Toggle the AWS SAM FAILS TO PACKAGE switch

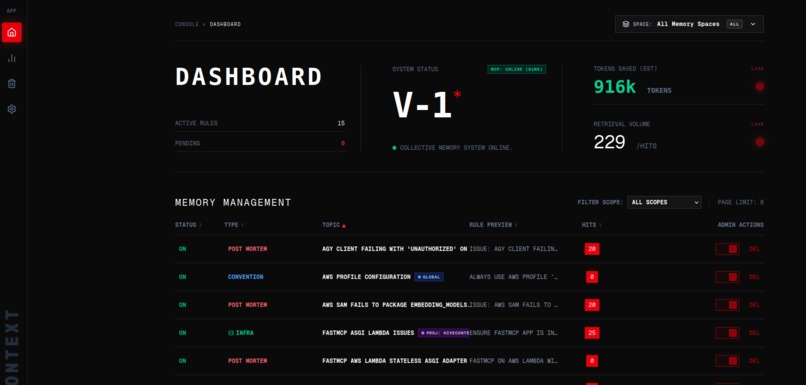pos(727,305)
